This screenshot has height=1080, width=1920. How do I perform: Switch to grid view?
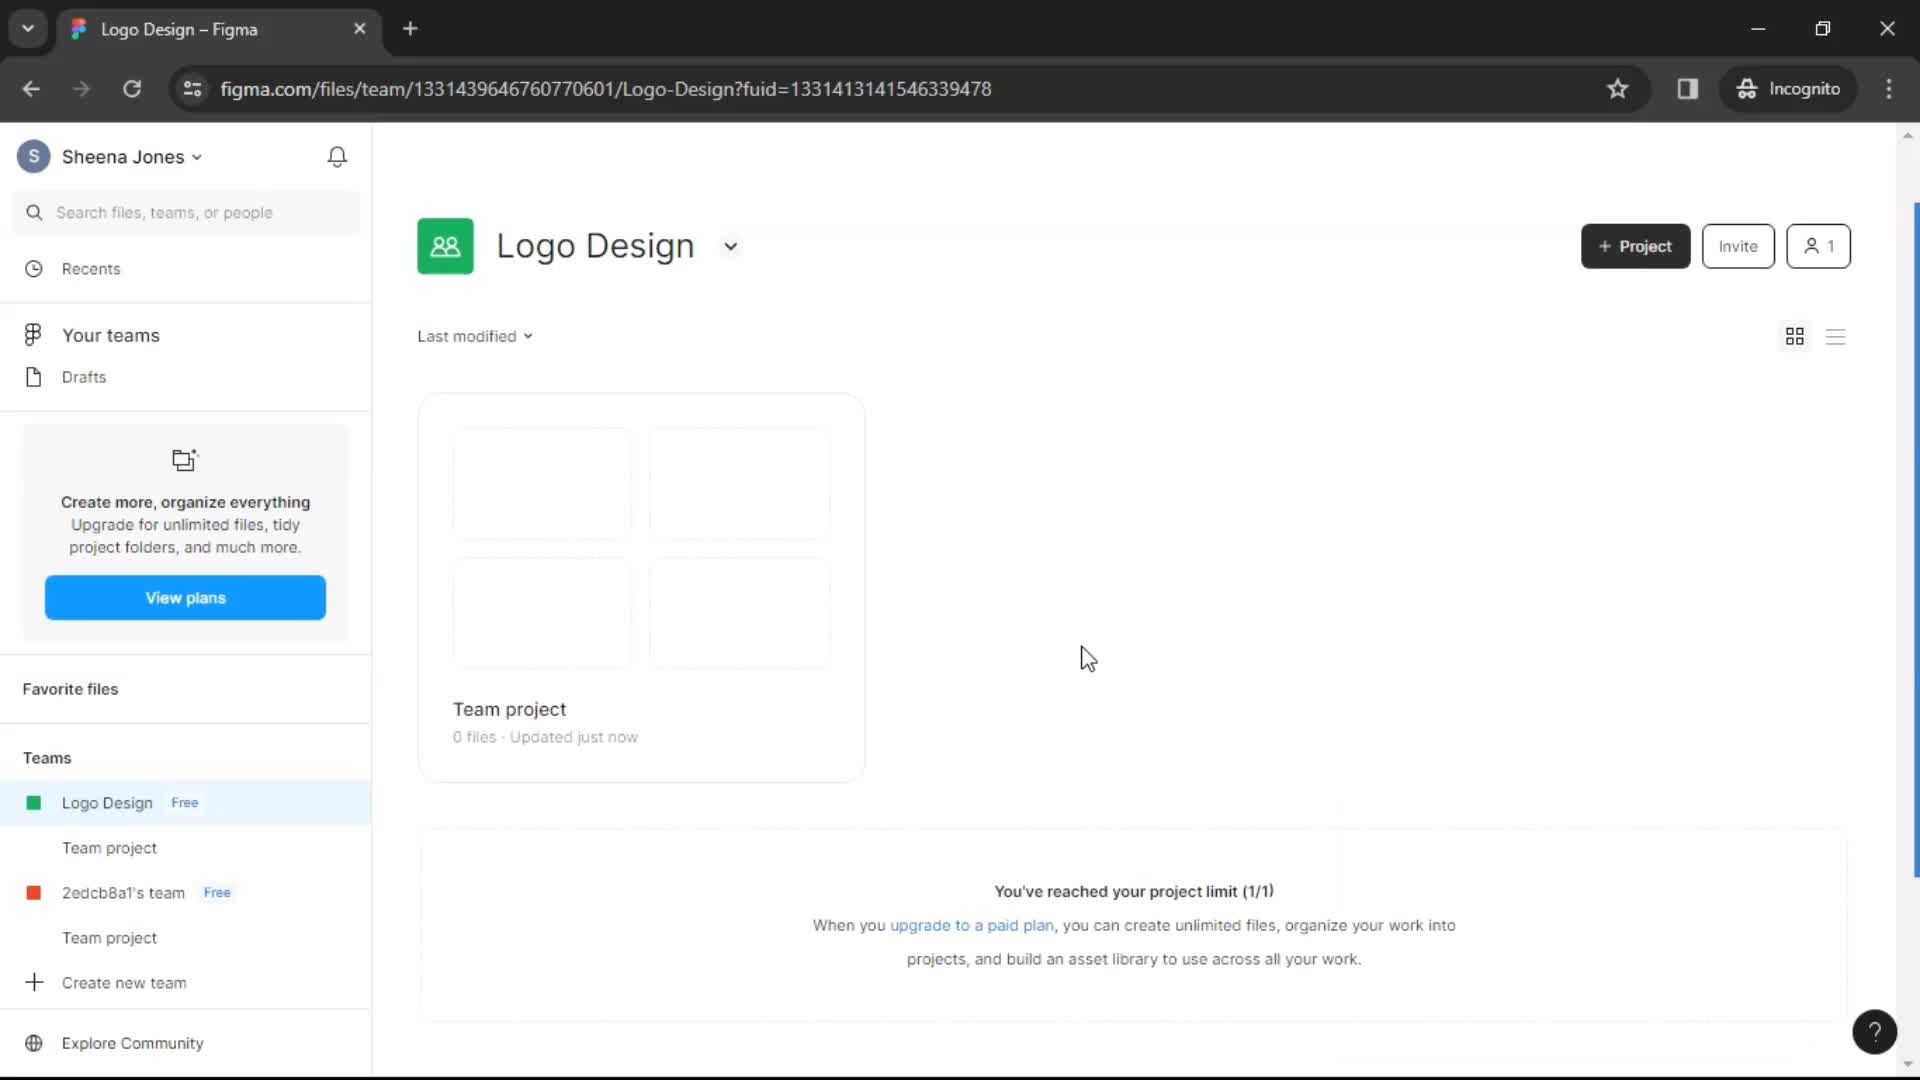coord(1795,336)
